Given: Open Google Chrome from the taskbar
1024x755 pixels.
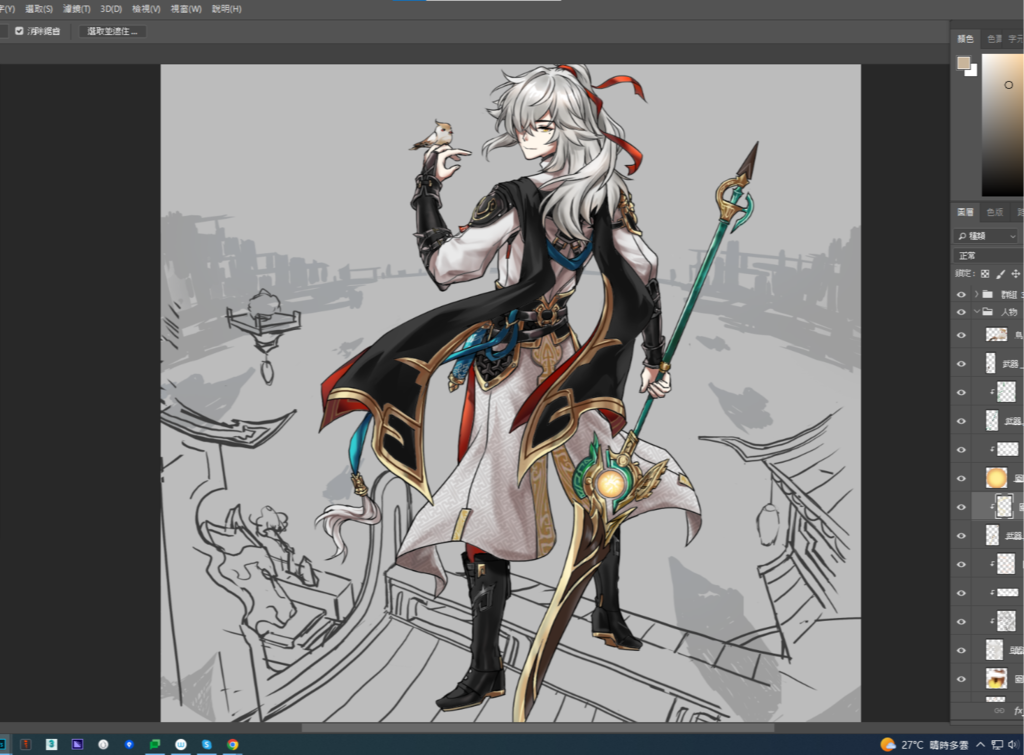Looking at the screenshot, I should [x=232, y=744].
